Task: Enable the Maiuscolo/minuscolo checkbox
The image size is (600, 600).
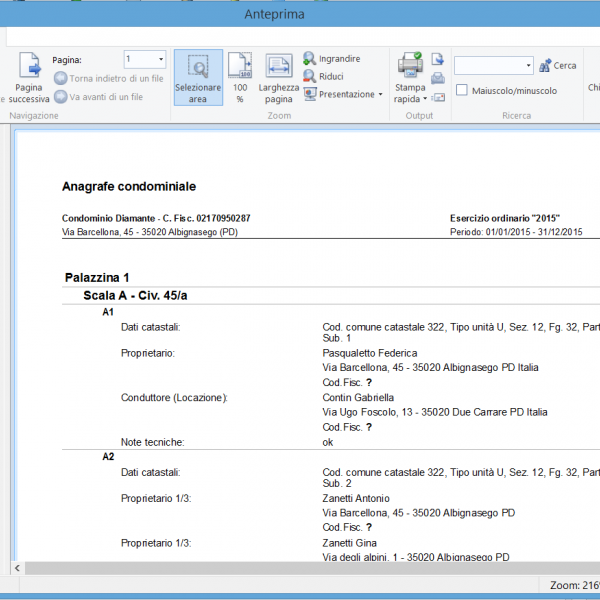Action: [x=462, y=90]
